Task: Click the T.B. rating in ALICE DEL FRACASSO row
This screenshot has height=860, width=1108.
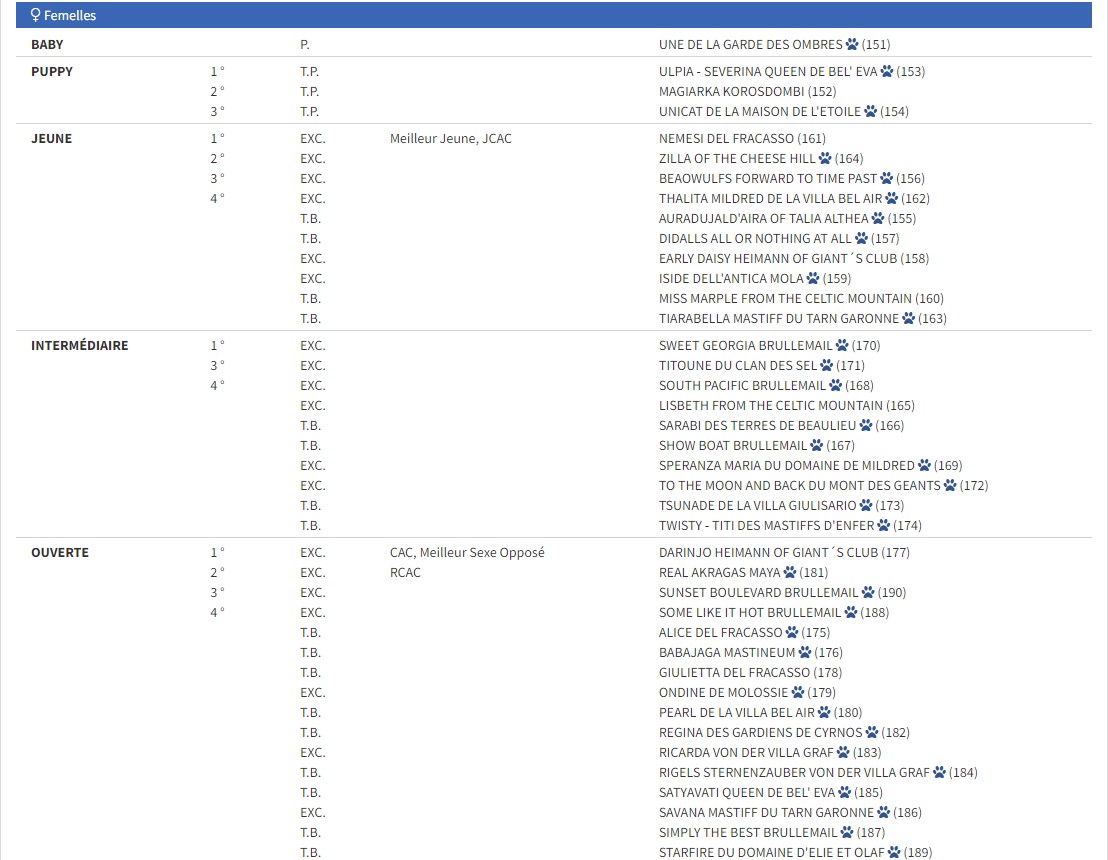Action: [310, 632]
